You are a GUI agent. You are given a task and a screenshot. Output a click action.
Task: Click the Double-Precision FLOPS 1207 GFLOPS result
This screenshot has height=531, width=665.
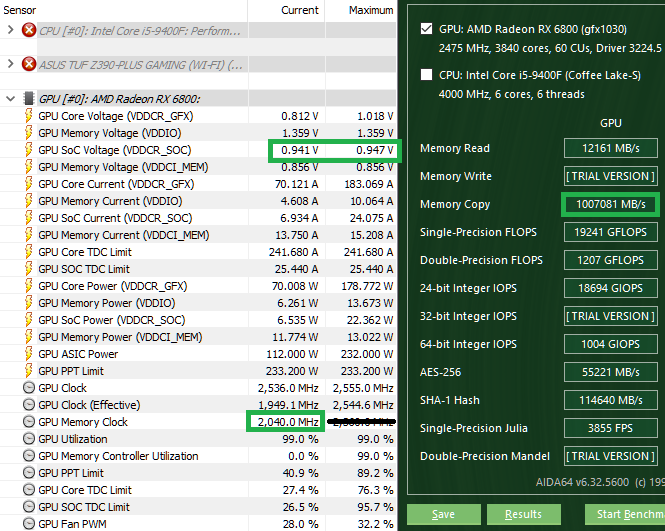611,260
